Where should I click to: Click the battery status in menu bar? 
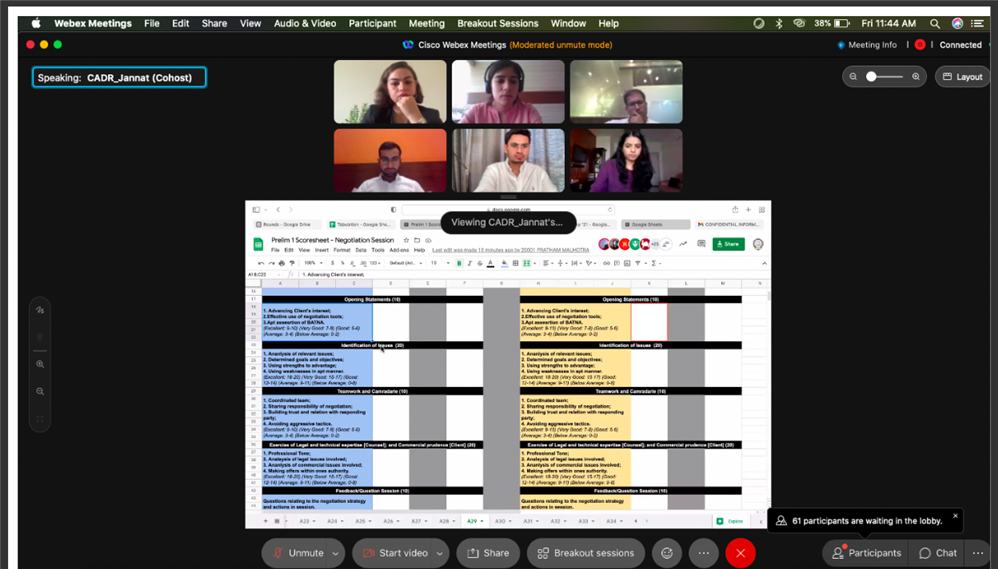(831, 23)
